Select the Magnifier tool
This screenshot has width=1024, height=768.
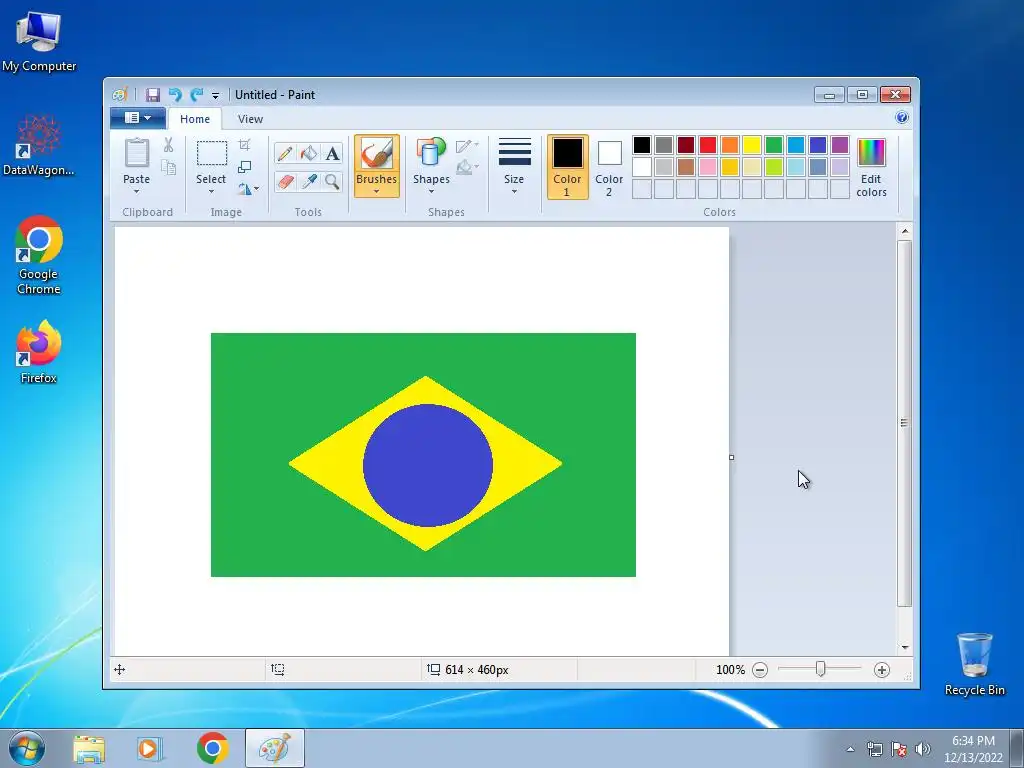click(332, 182)
